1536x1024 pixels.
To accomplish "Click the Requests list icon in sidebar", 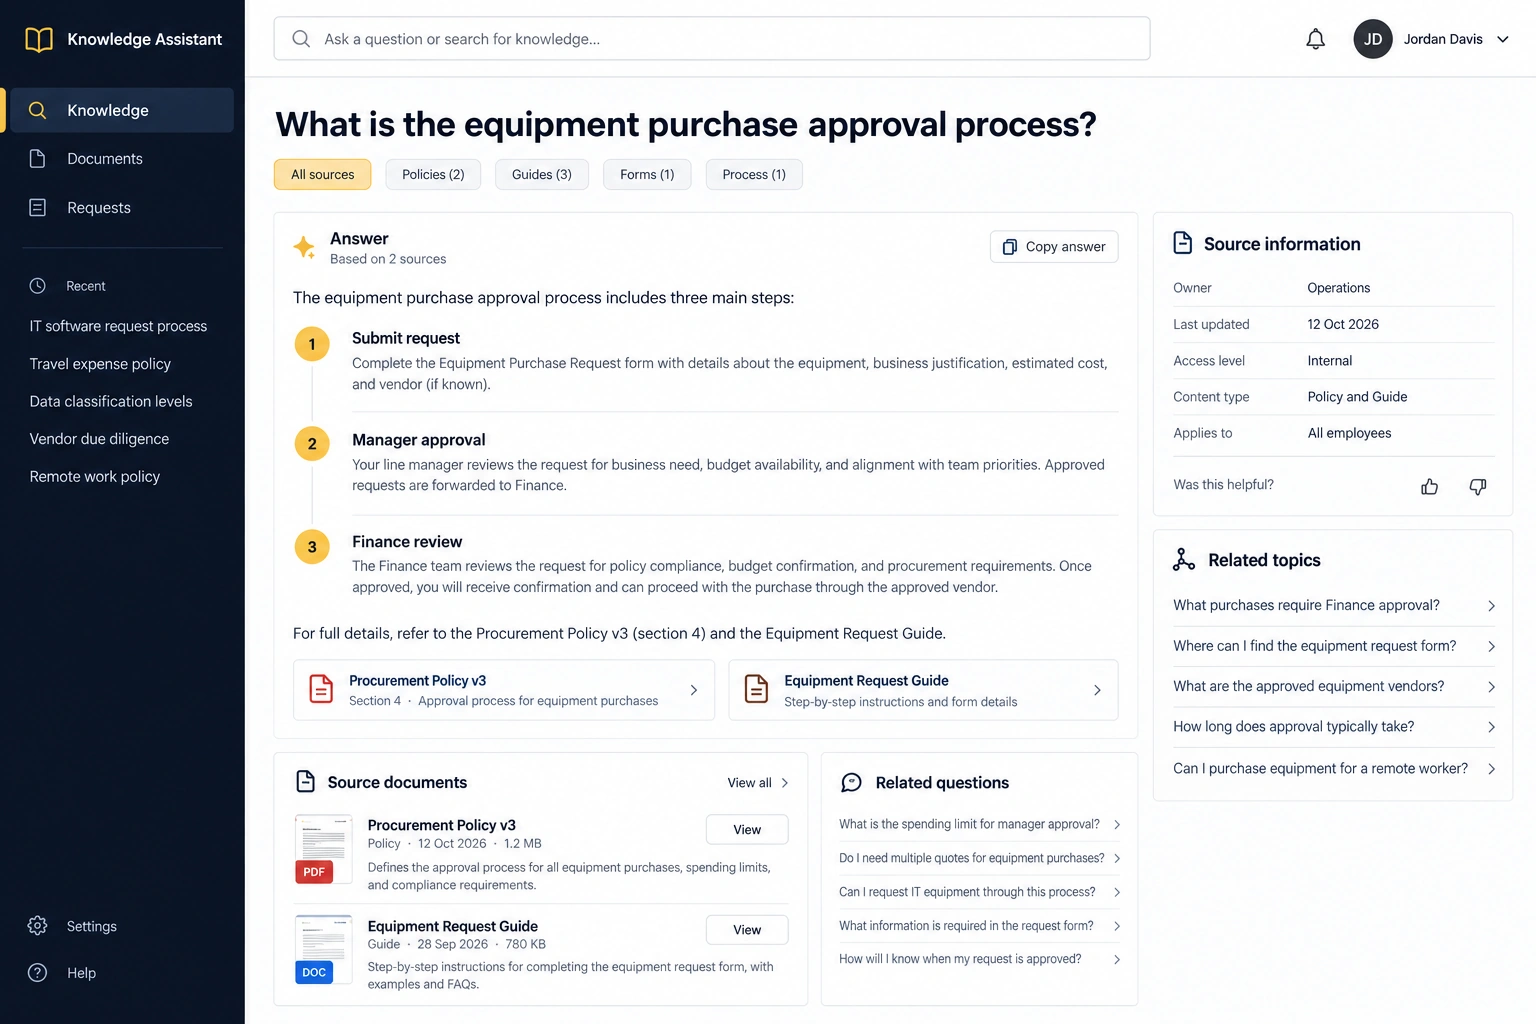I will pyautogui.click(x=38, y=208).
